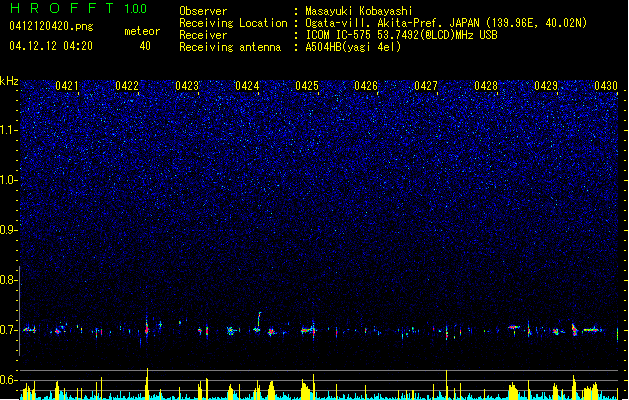Click the 0423 time marker
The image size is (629, 400).
coord(187,86)
